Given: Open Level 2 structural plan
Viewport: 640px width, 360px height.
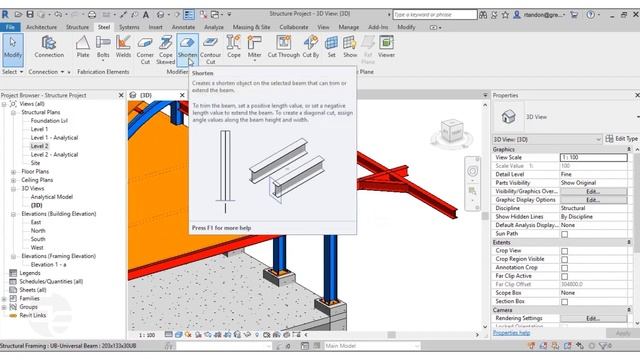Looking at the screenshot, I should [x=39, y=146].
